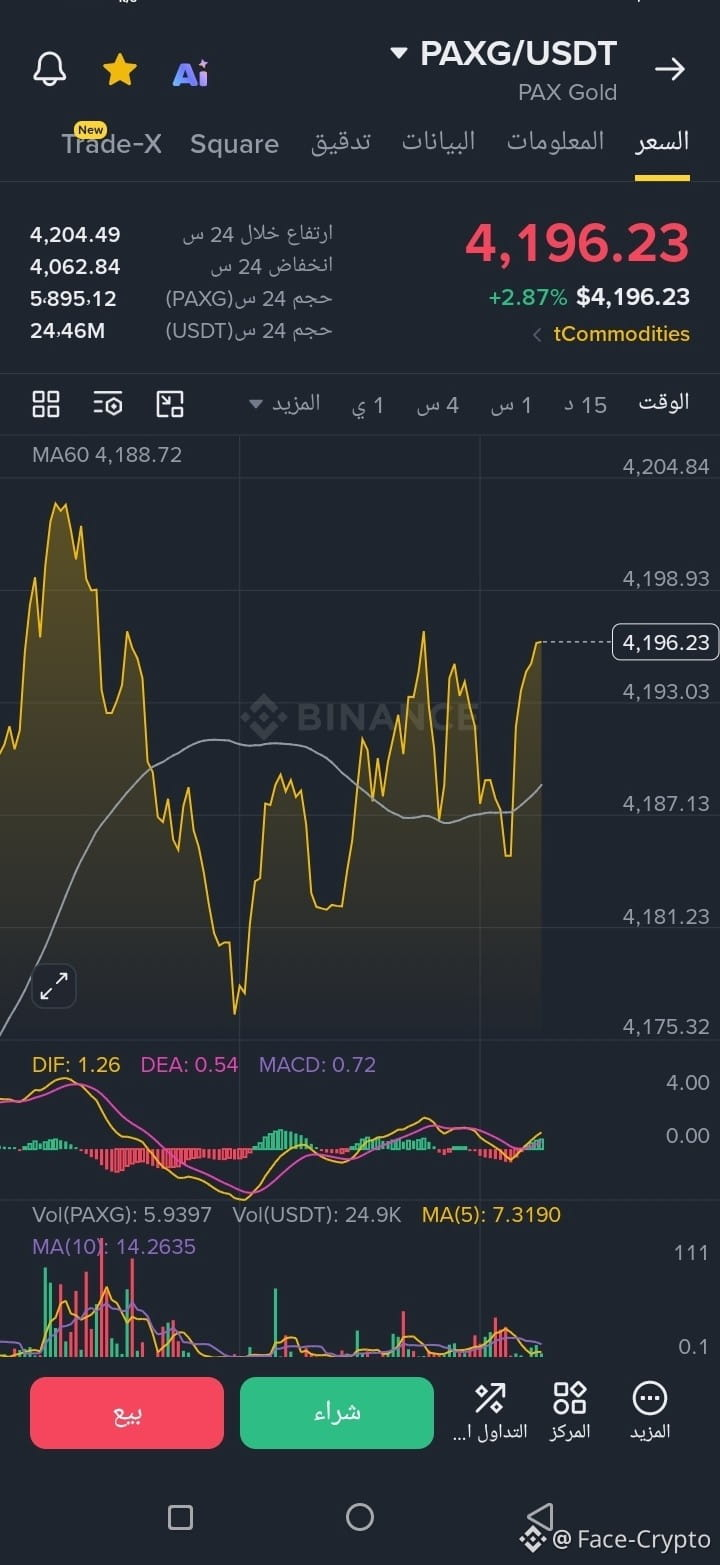Tap the PAX Gold subtitle
The height and width of the screenshot is (1565, 720).
pos(567,93)
